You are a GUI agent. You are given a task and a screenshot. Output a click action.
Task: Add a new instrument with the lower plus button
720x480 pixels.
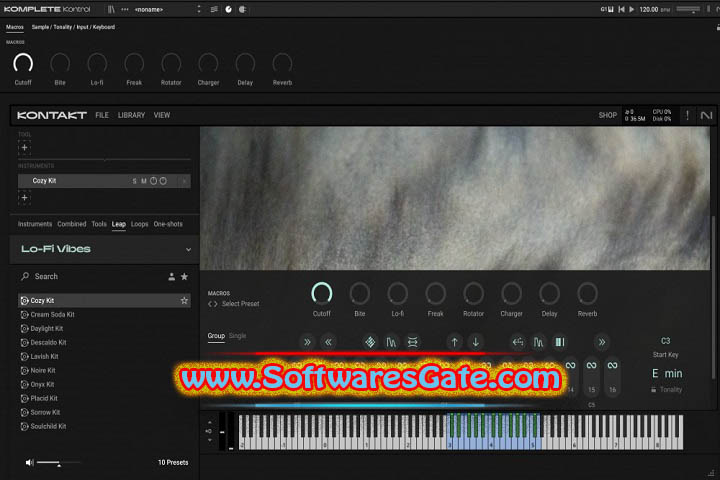click(24, 198)
